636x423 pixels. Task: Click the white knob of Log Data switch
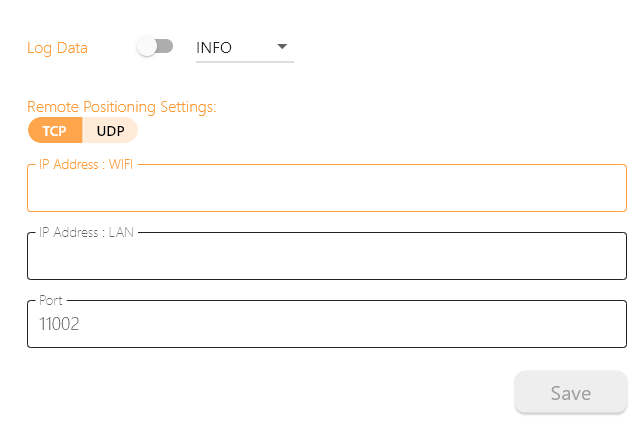click(x=148, y=47)
